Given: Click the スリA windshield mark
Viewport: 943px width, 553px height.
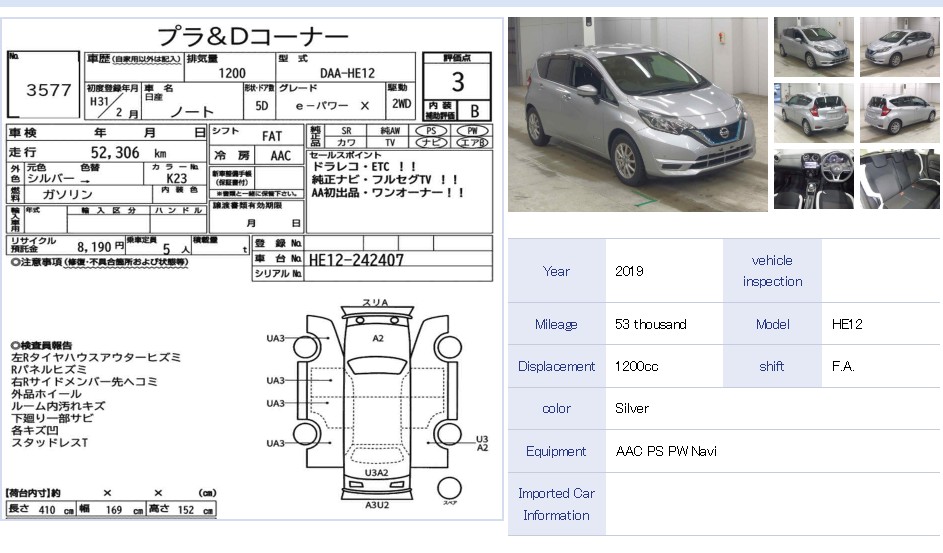Looking at the screenshot, I should point(375,302).
